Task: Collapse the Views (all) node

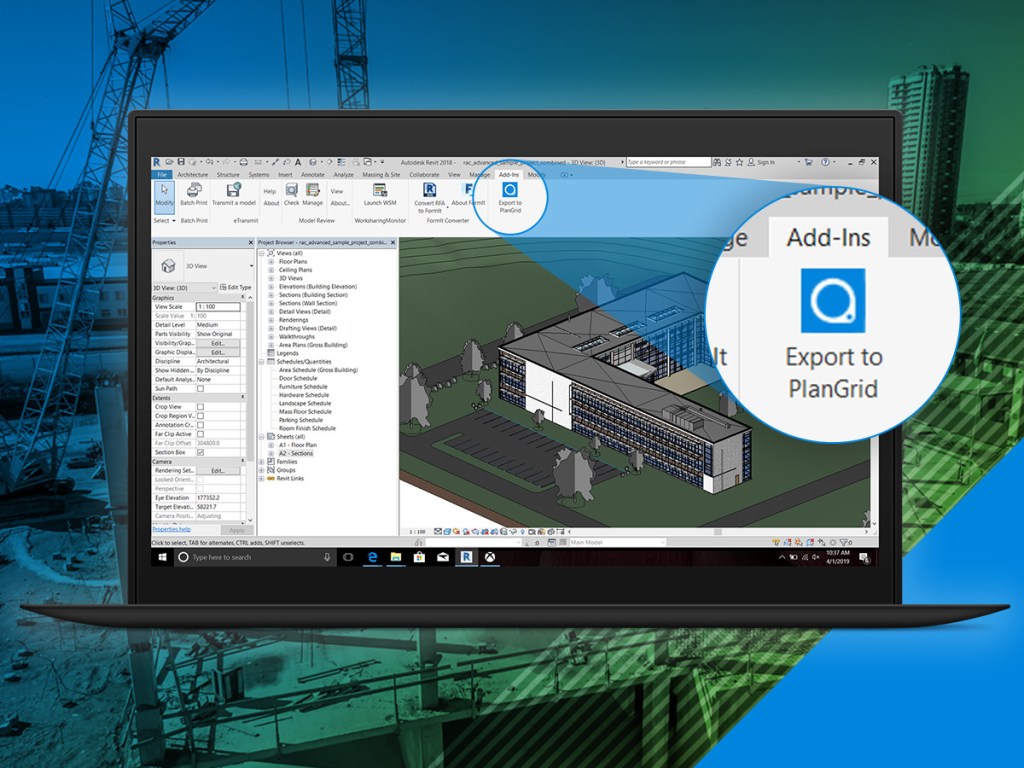Action: tap(262, 253)
